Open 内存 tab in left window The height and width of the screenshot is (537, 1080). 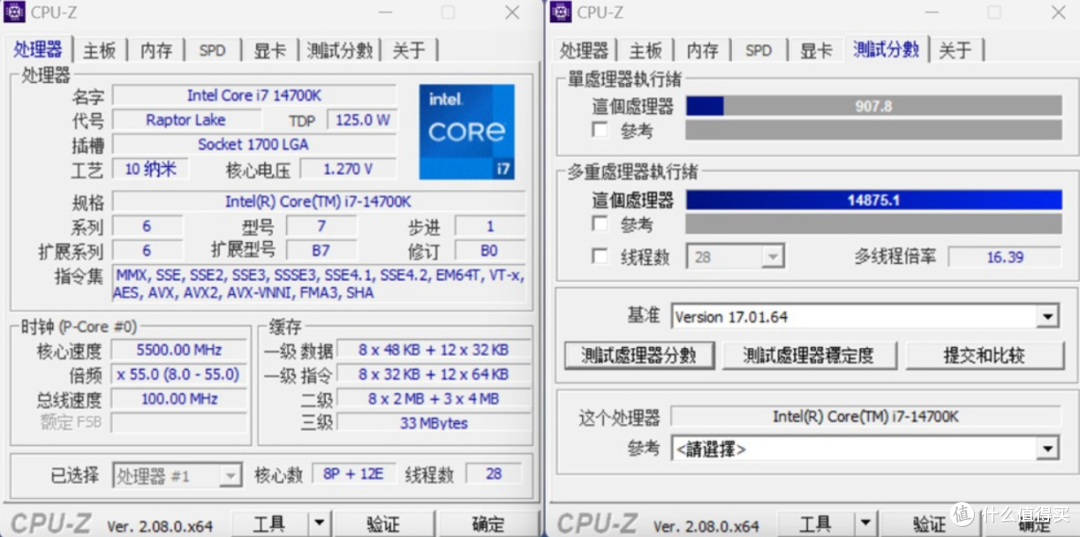pos(156,50)
